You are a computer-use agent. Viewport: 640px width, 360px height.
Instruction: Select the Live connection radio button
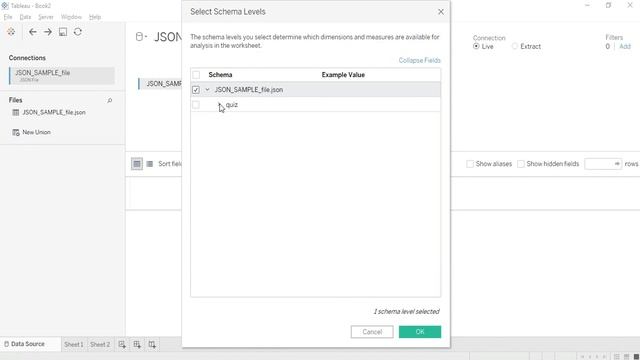click(476, 46)
